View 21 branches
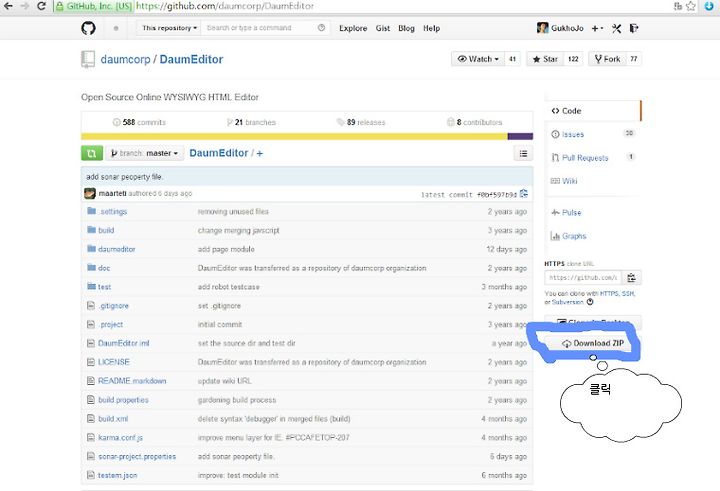The width and height of the screenshot is (720, 491). (x=251, y=122)
